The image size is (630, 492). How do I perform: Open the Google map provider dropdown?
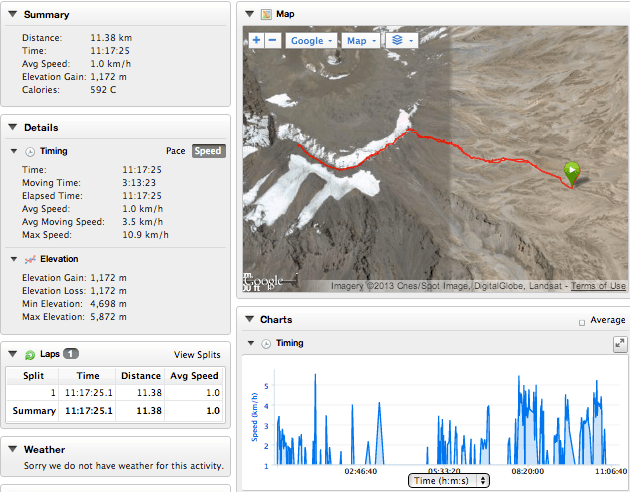(311, 41)
